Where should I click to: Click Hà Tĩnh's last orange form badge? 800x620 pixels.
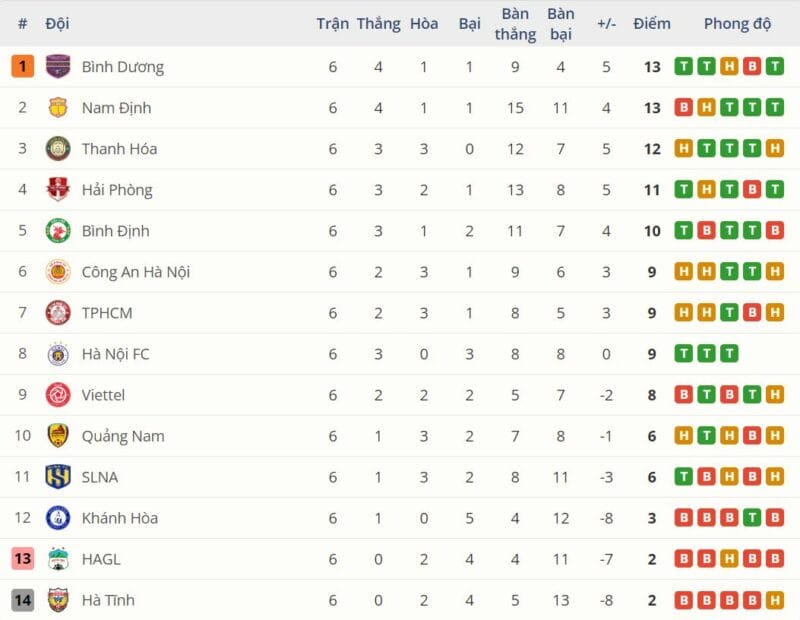(775, 600)
